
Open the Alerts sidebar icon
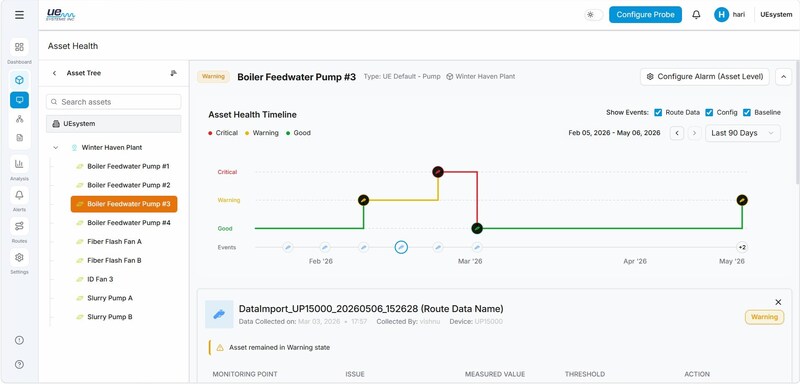19,195
